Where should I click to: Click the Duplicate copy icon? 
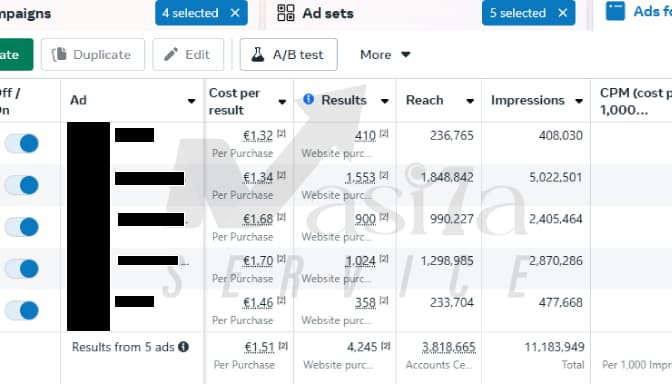[59, 54]
